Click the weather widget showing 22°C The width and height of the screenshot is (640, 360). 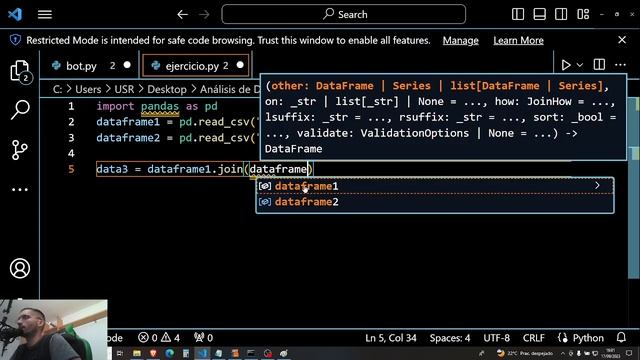(525, 353)
